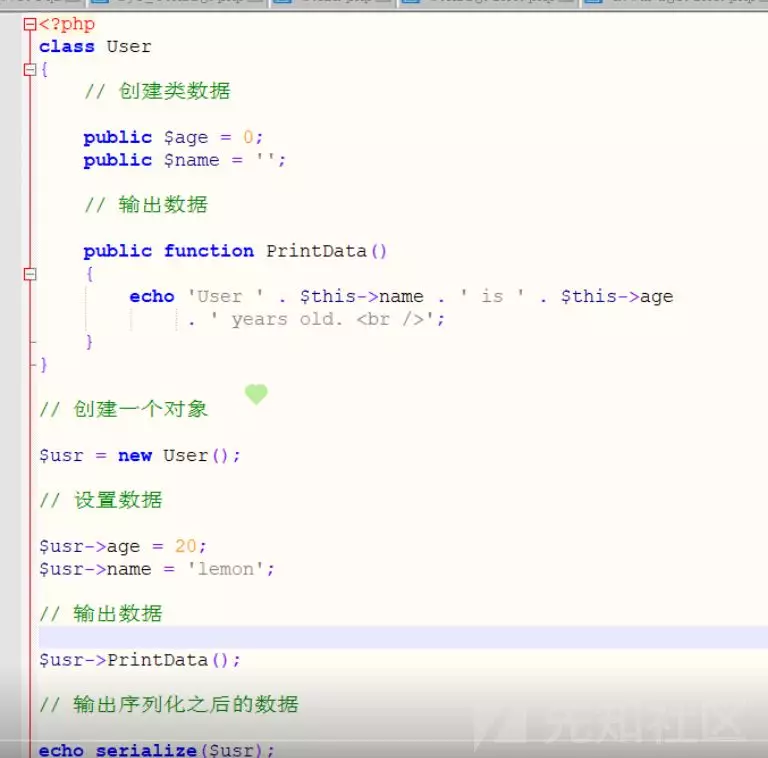The image size is (768, 758).
Task: Collapse the fold marker beside <?php
Action: tap(30, 24)
